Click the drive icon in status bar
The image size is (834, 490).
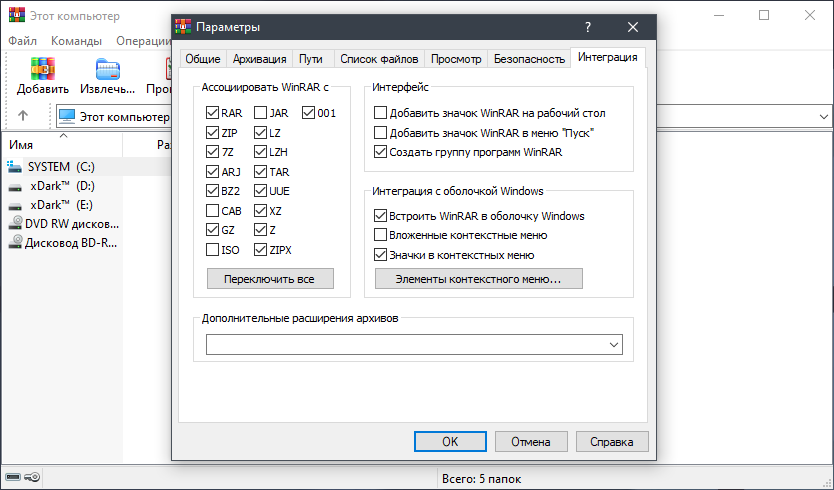(13, 477)
